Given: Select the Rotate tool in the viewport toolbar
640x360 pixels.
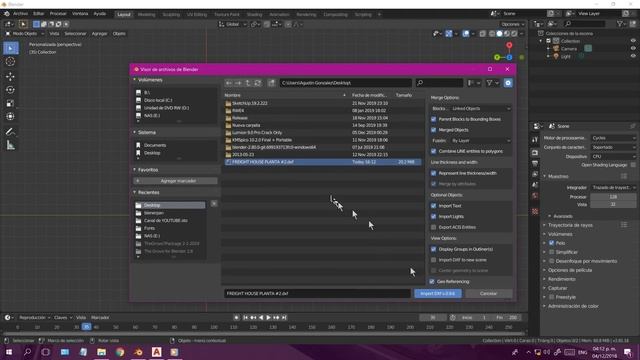Looking at the screenshot, I should (x=11, y=90).
